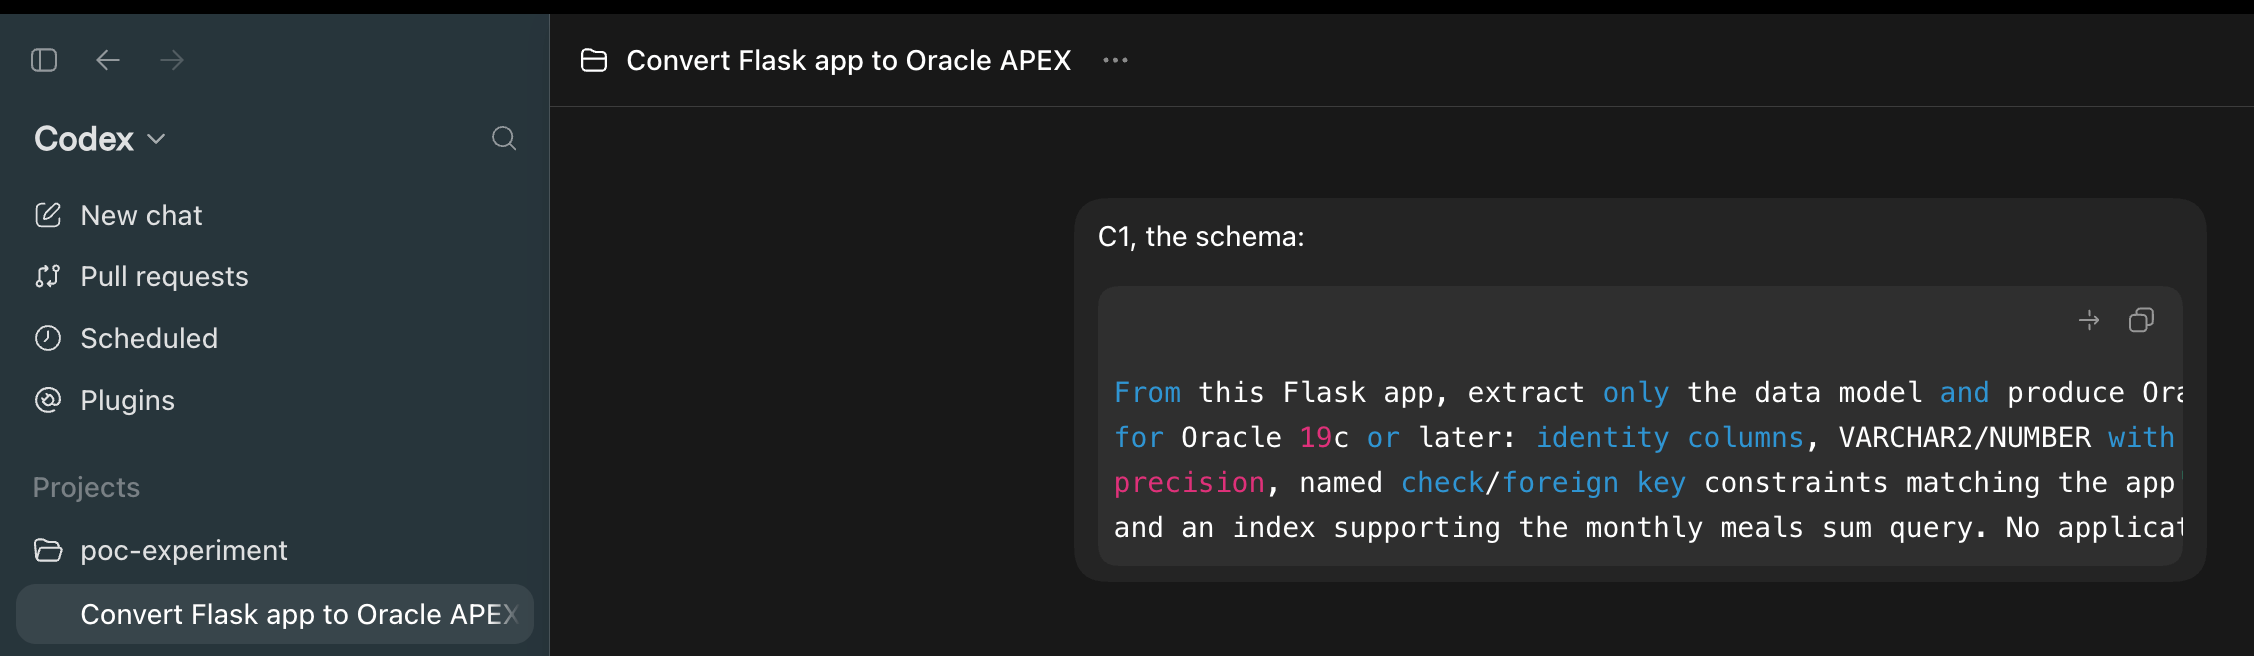Click the clock icon beside Scheduled

[48, 338]
